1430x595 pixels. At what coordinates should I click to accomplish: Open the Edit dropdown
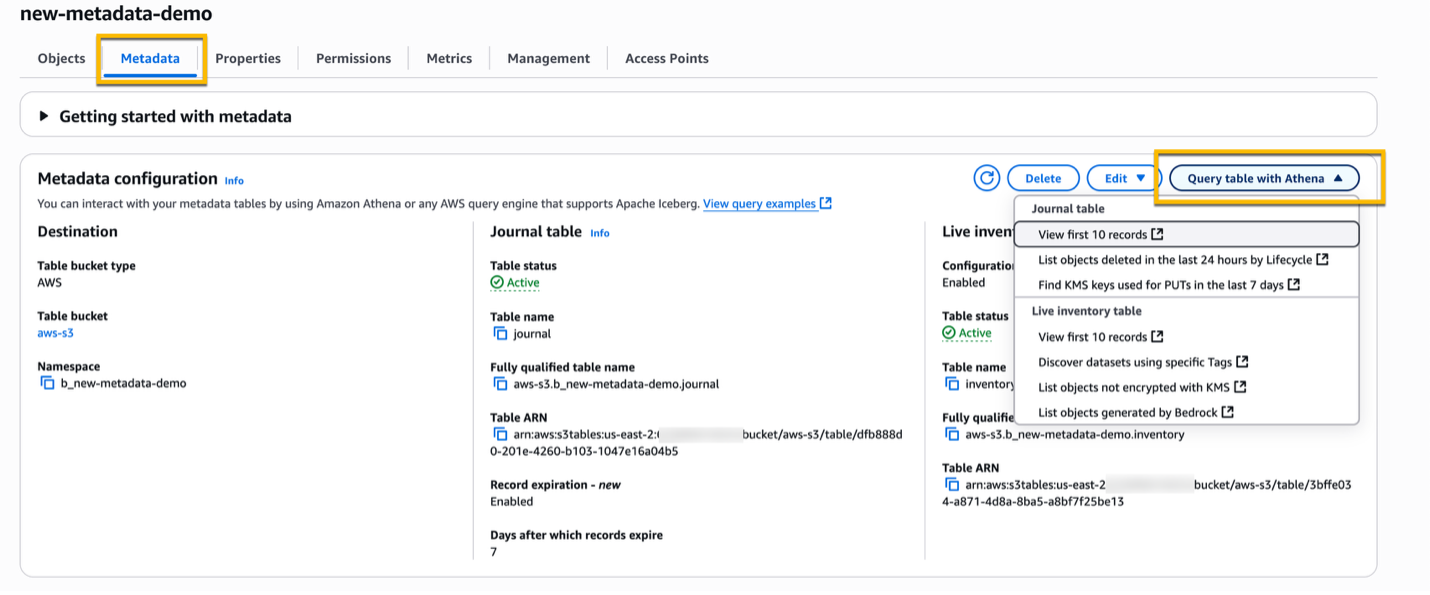(1122, 177)
